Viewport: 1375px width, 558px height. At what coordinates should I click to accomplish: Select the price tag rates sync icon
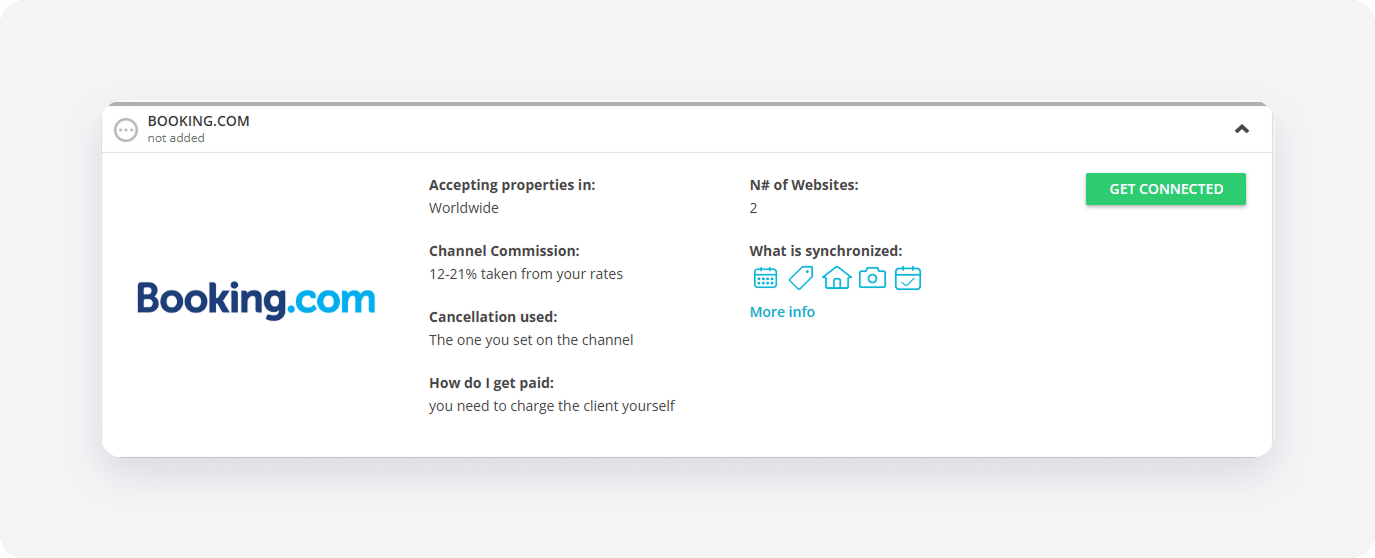(x=801, y=278)
